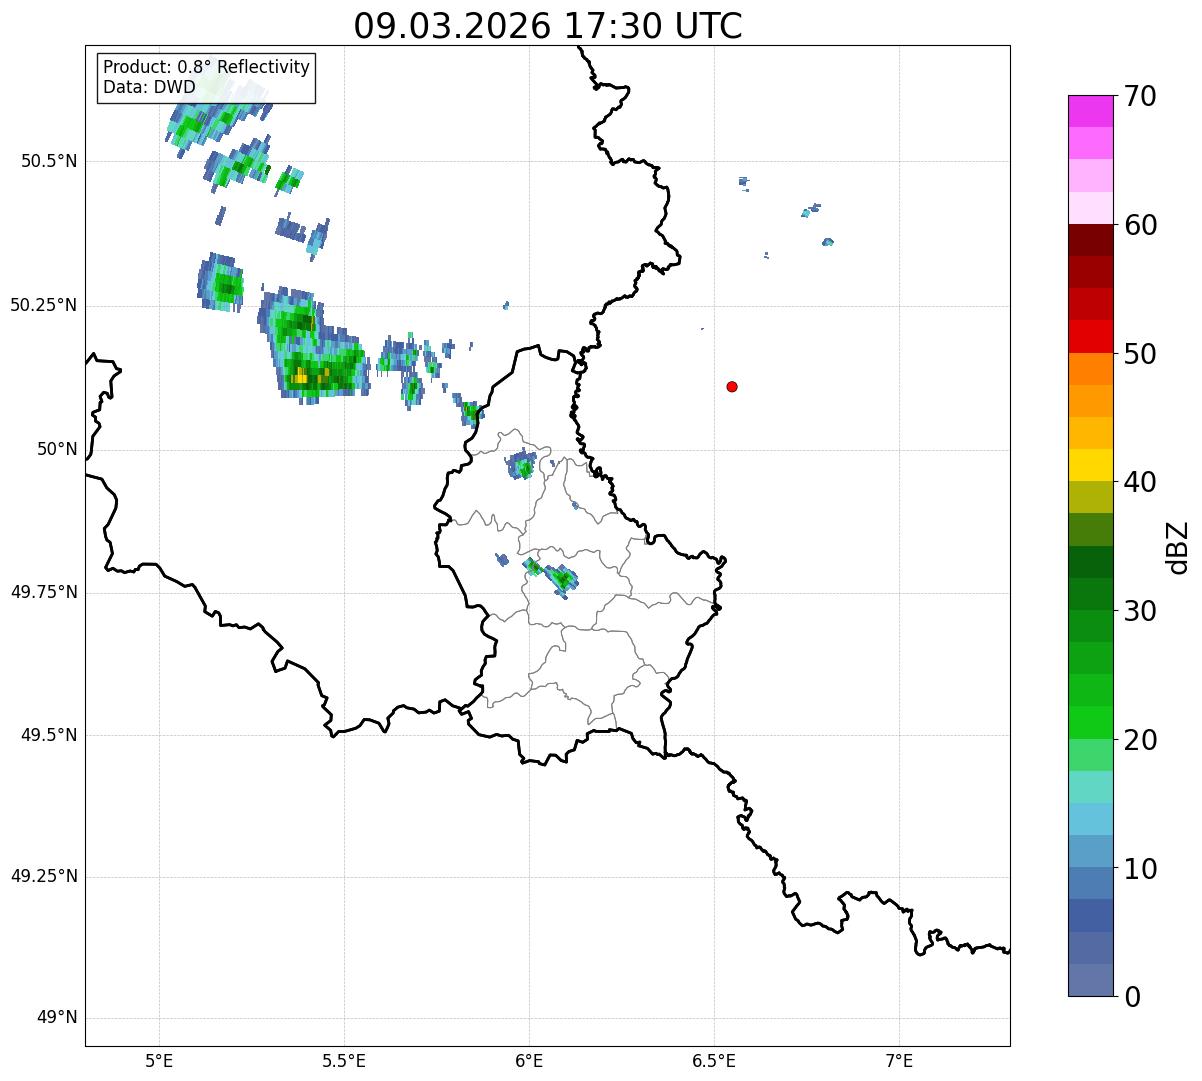Click the bright red colorbar segment above 50

[x=1090, y=336]
